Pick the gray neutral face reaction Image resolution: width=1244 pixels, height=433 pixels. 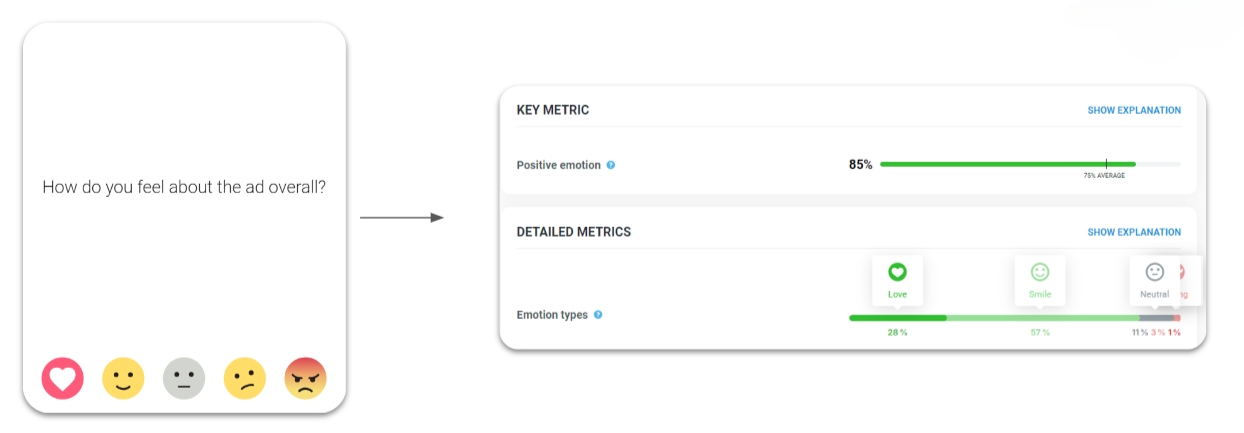click(x=184, y=378)
